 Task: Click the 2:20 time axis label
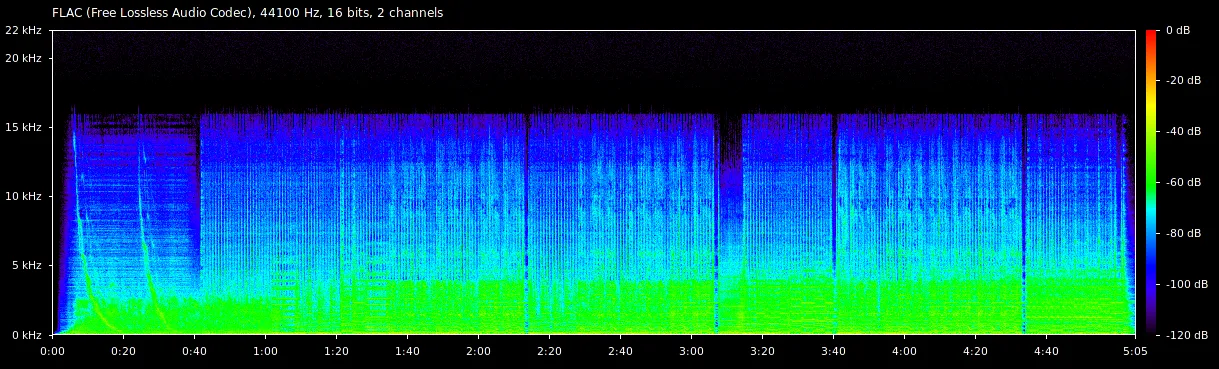pos(549,351)
